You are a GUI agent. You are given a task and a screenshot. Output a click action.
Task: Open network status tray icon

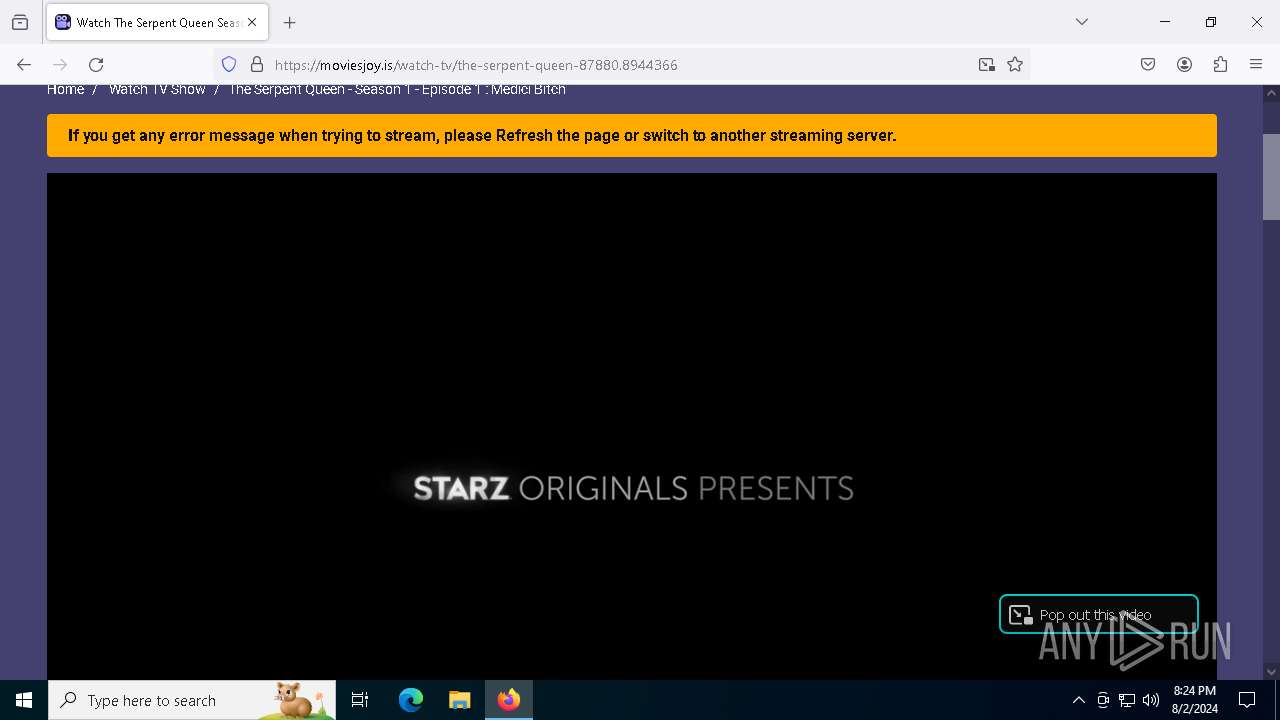tap(1127, 700)
